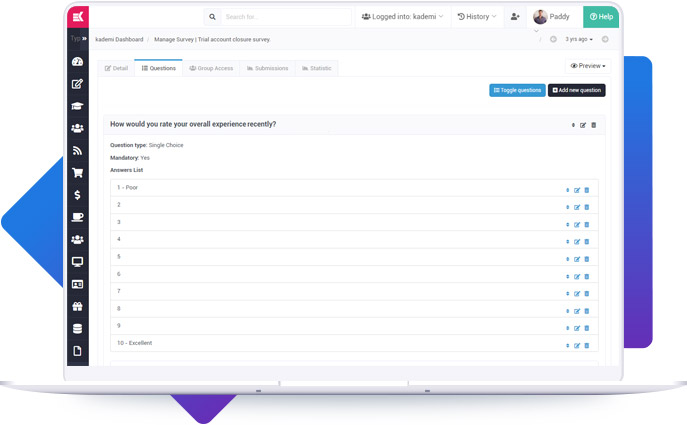Delete the '1 - Poor' answer
Screen dimensions: 687x425
coord(587,190)
